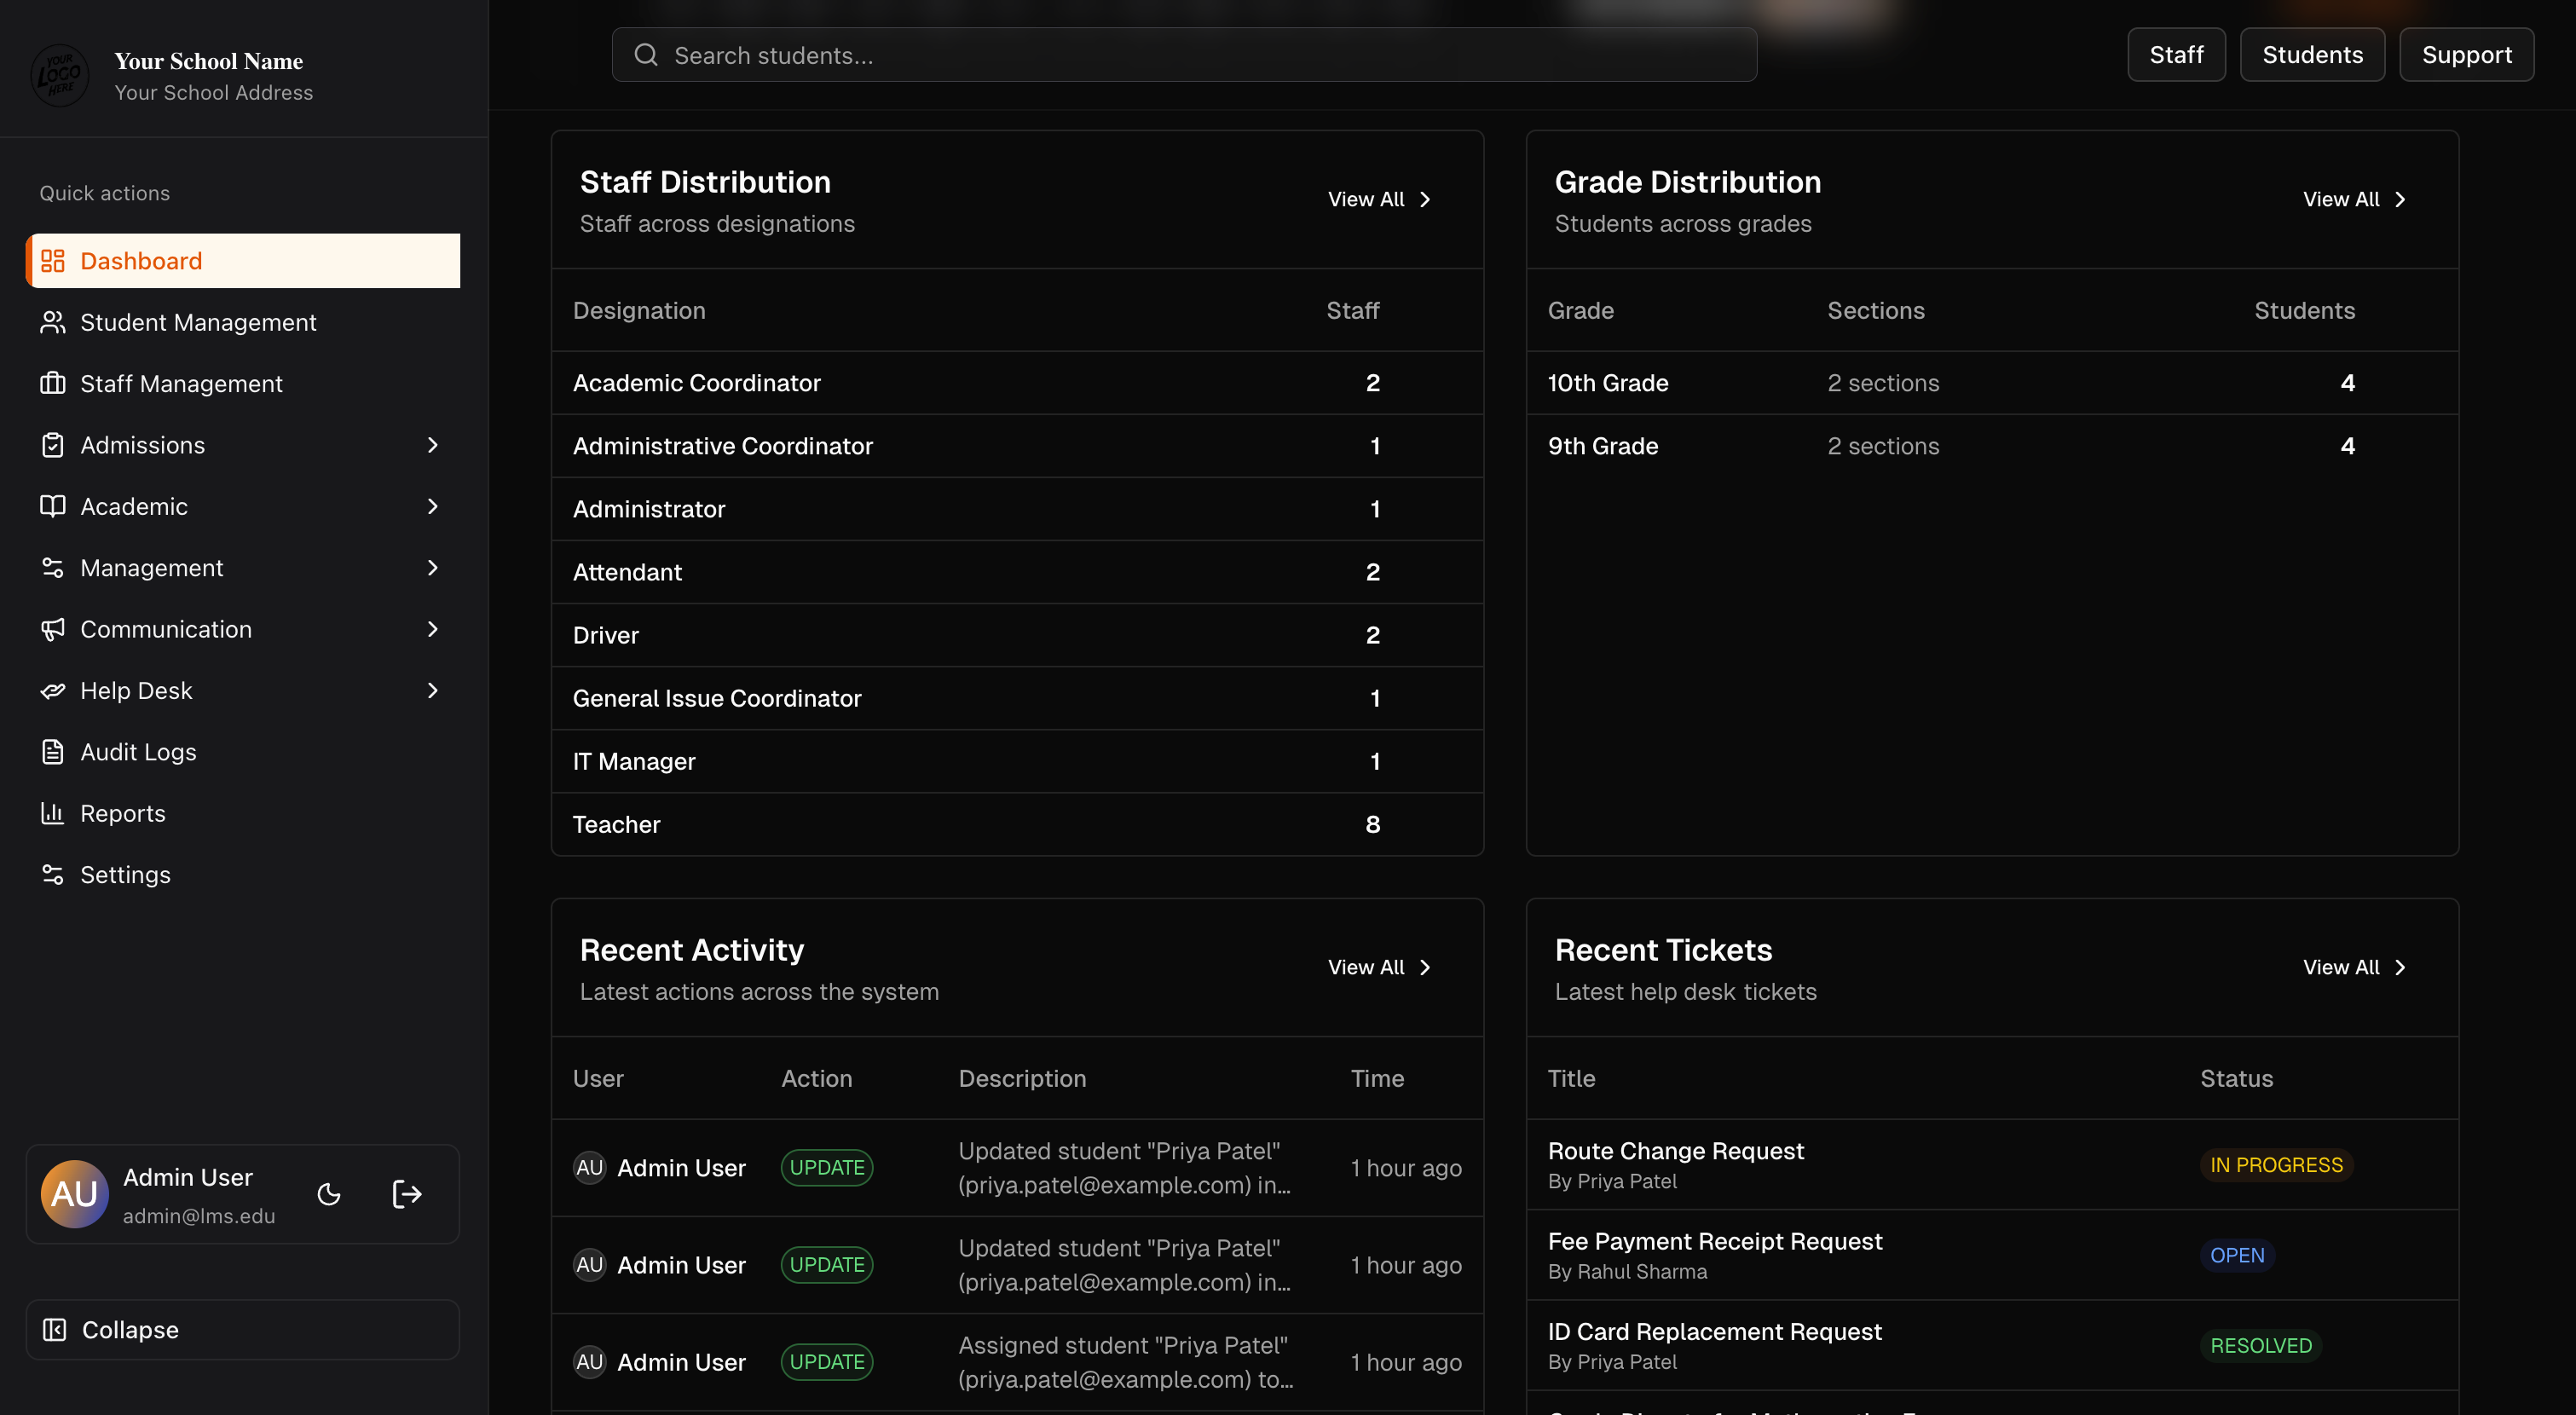Open the Route Change Request ticket
The image size is (2576, 1415).
pos(1675,1151)
